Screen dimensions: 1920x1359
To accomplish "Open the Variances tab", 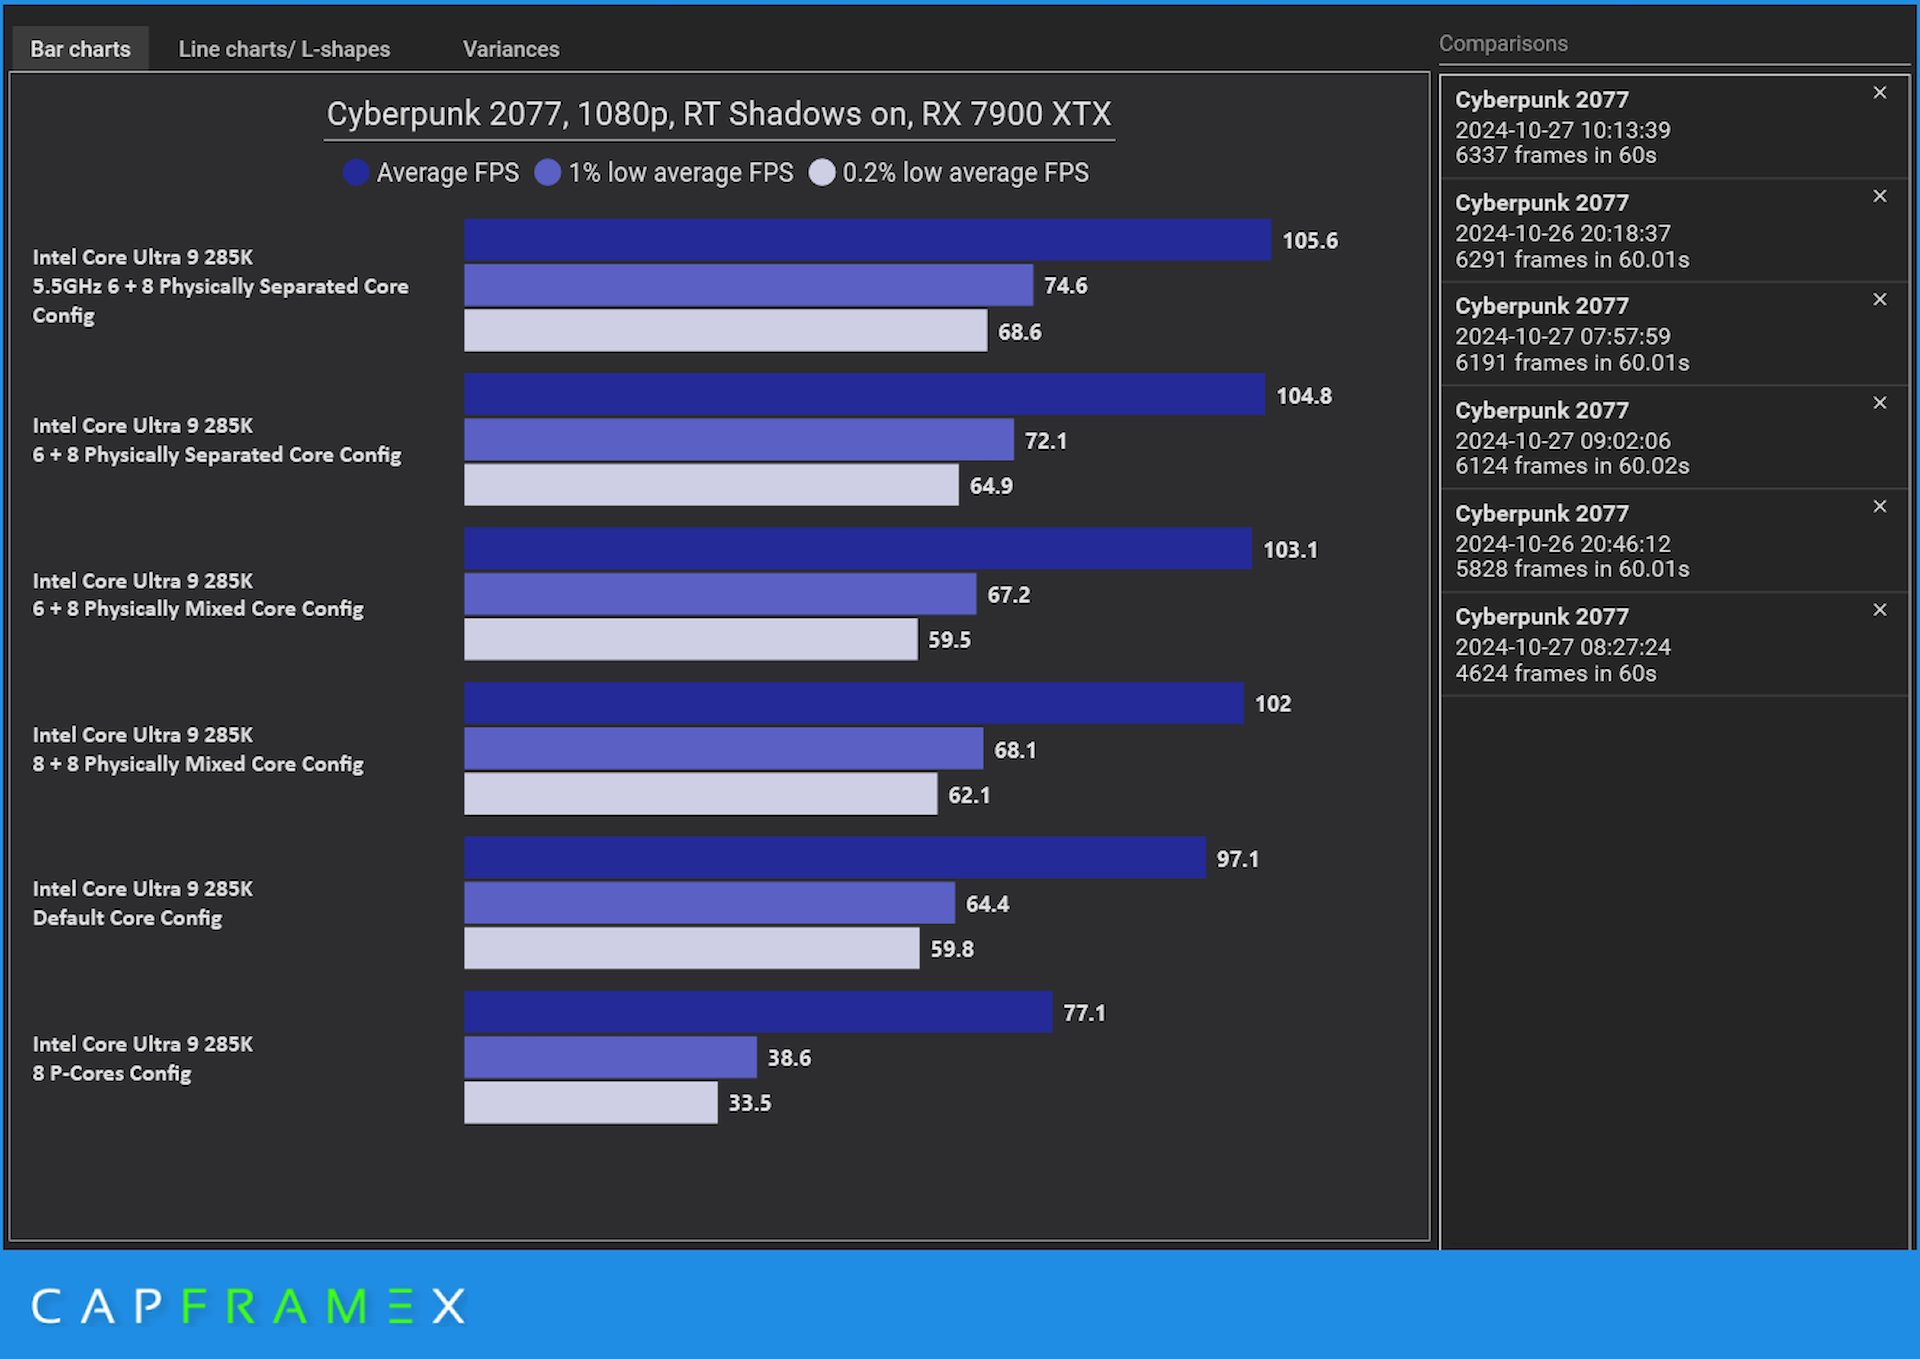I will pos(511,49).
